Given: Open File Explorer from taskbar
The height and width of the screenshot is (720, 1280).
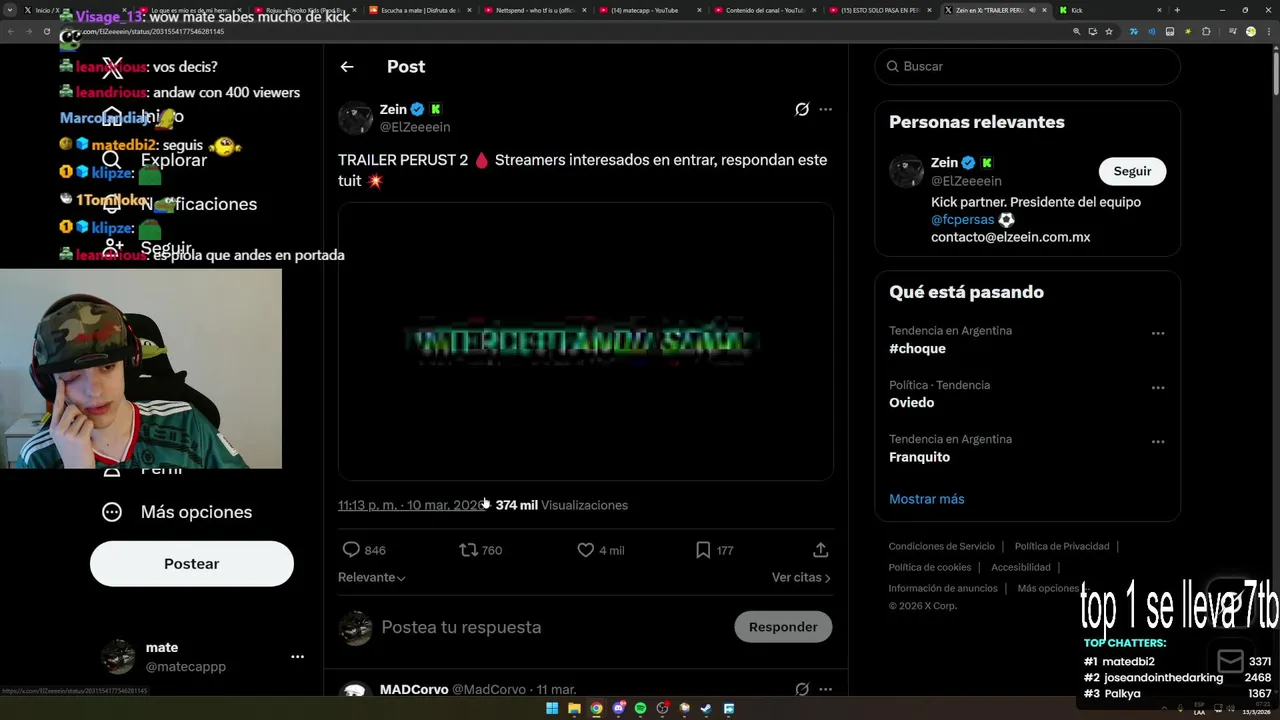Looking at the screenshot, I should (574, 709).
